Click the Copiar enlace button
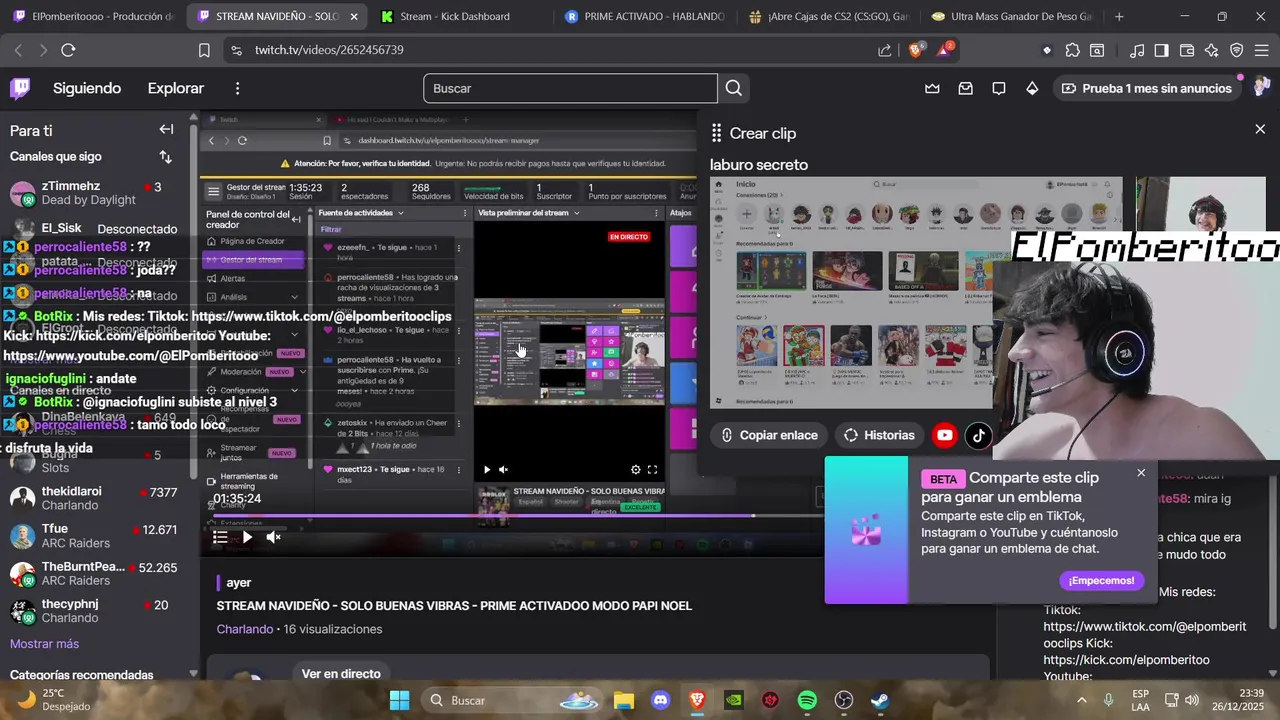The width and height of the screenshot is (1280, 720). 769,435
